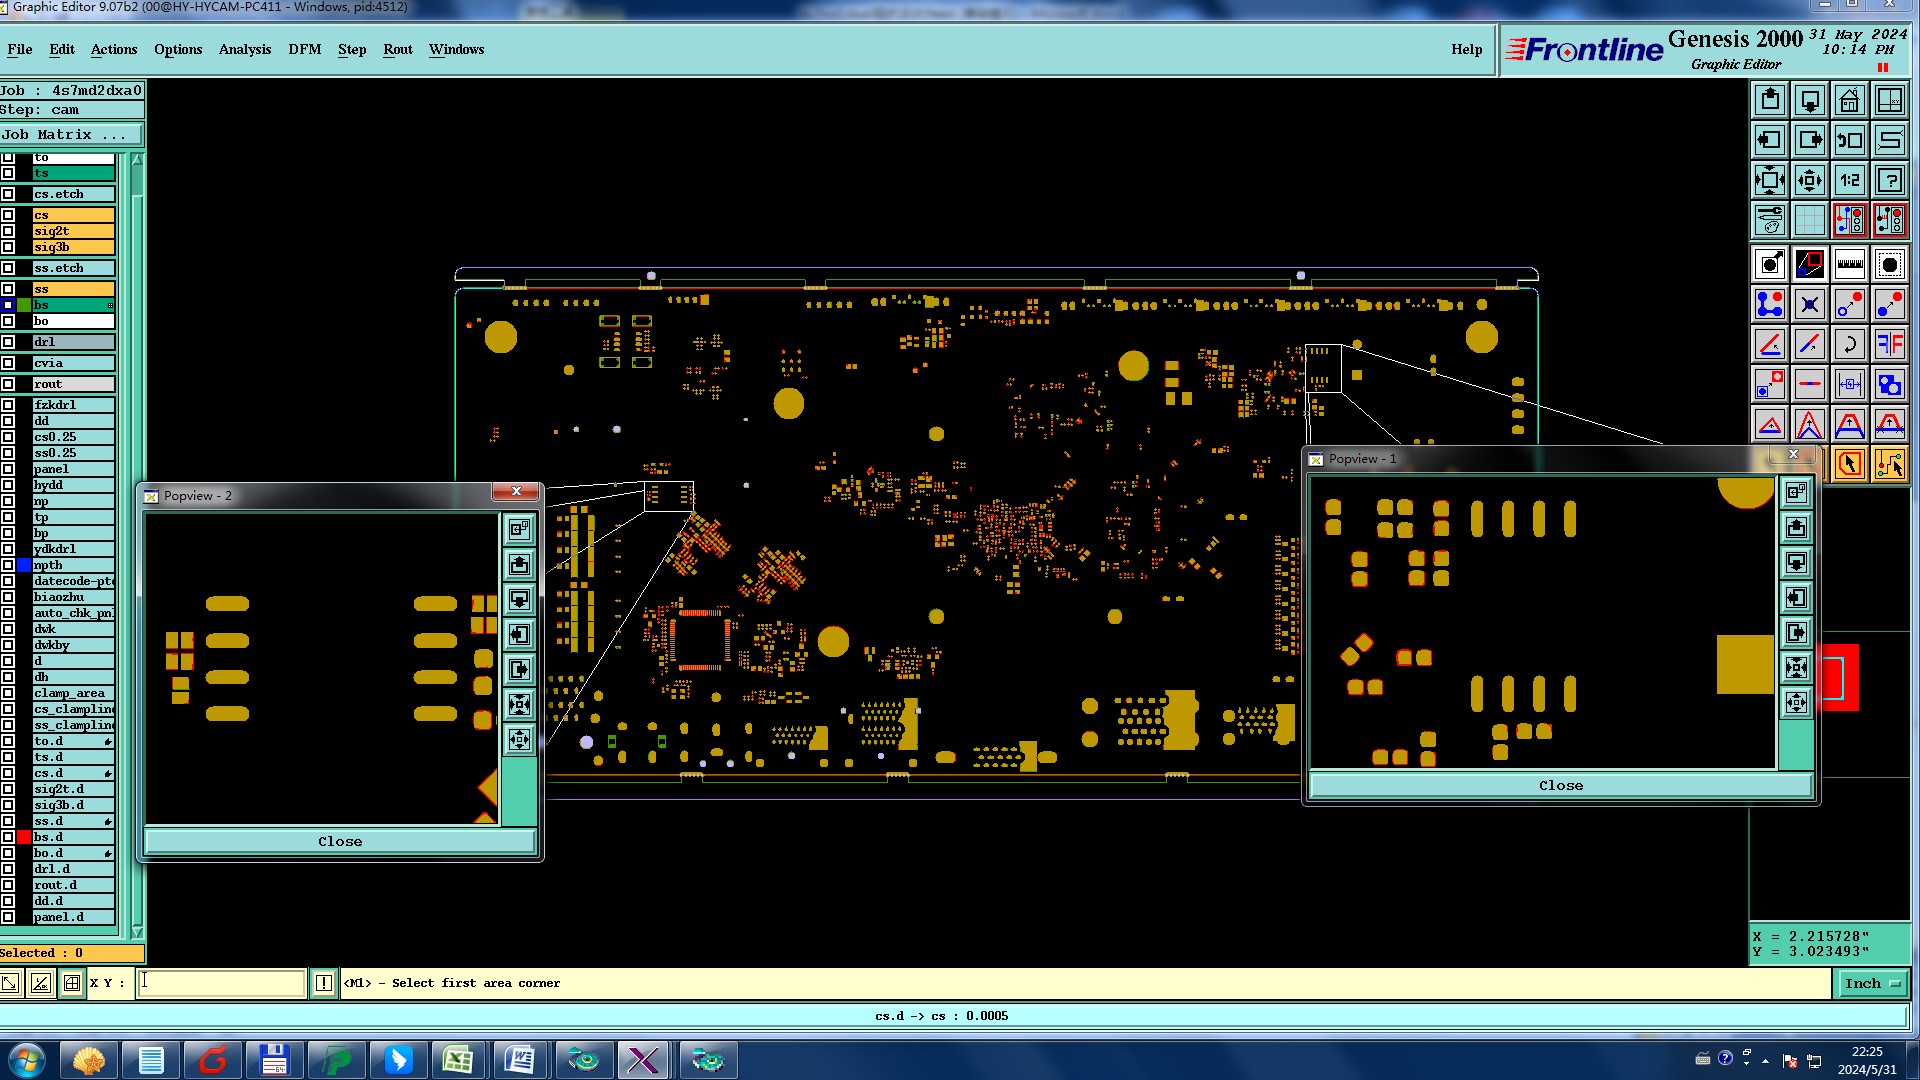The width and height of the screenshot is (1920, 1080).
Task: Click Close button in Popview 2
Action: pyautogui.click(x=340, y=842)
